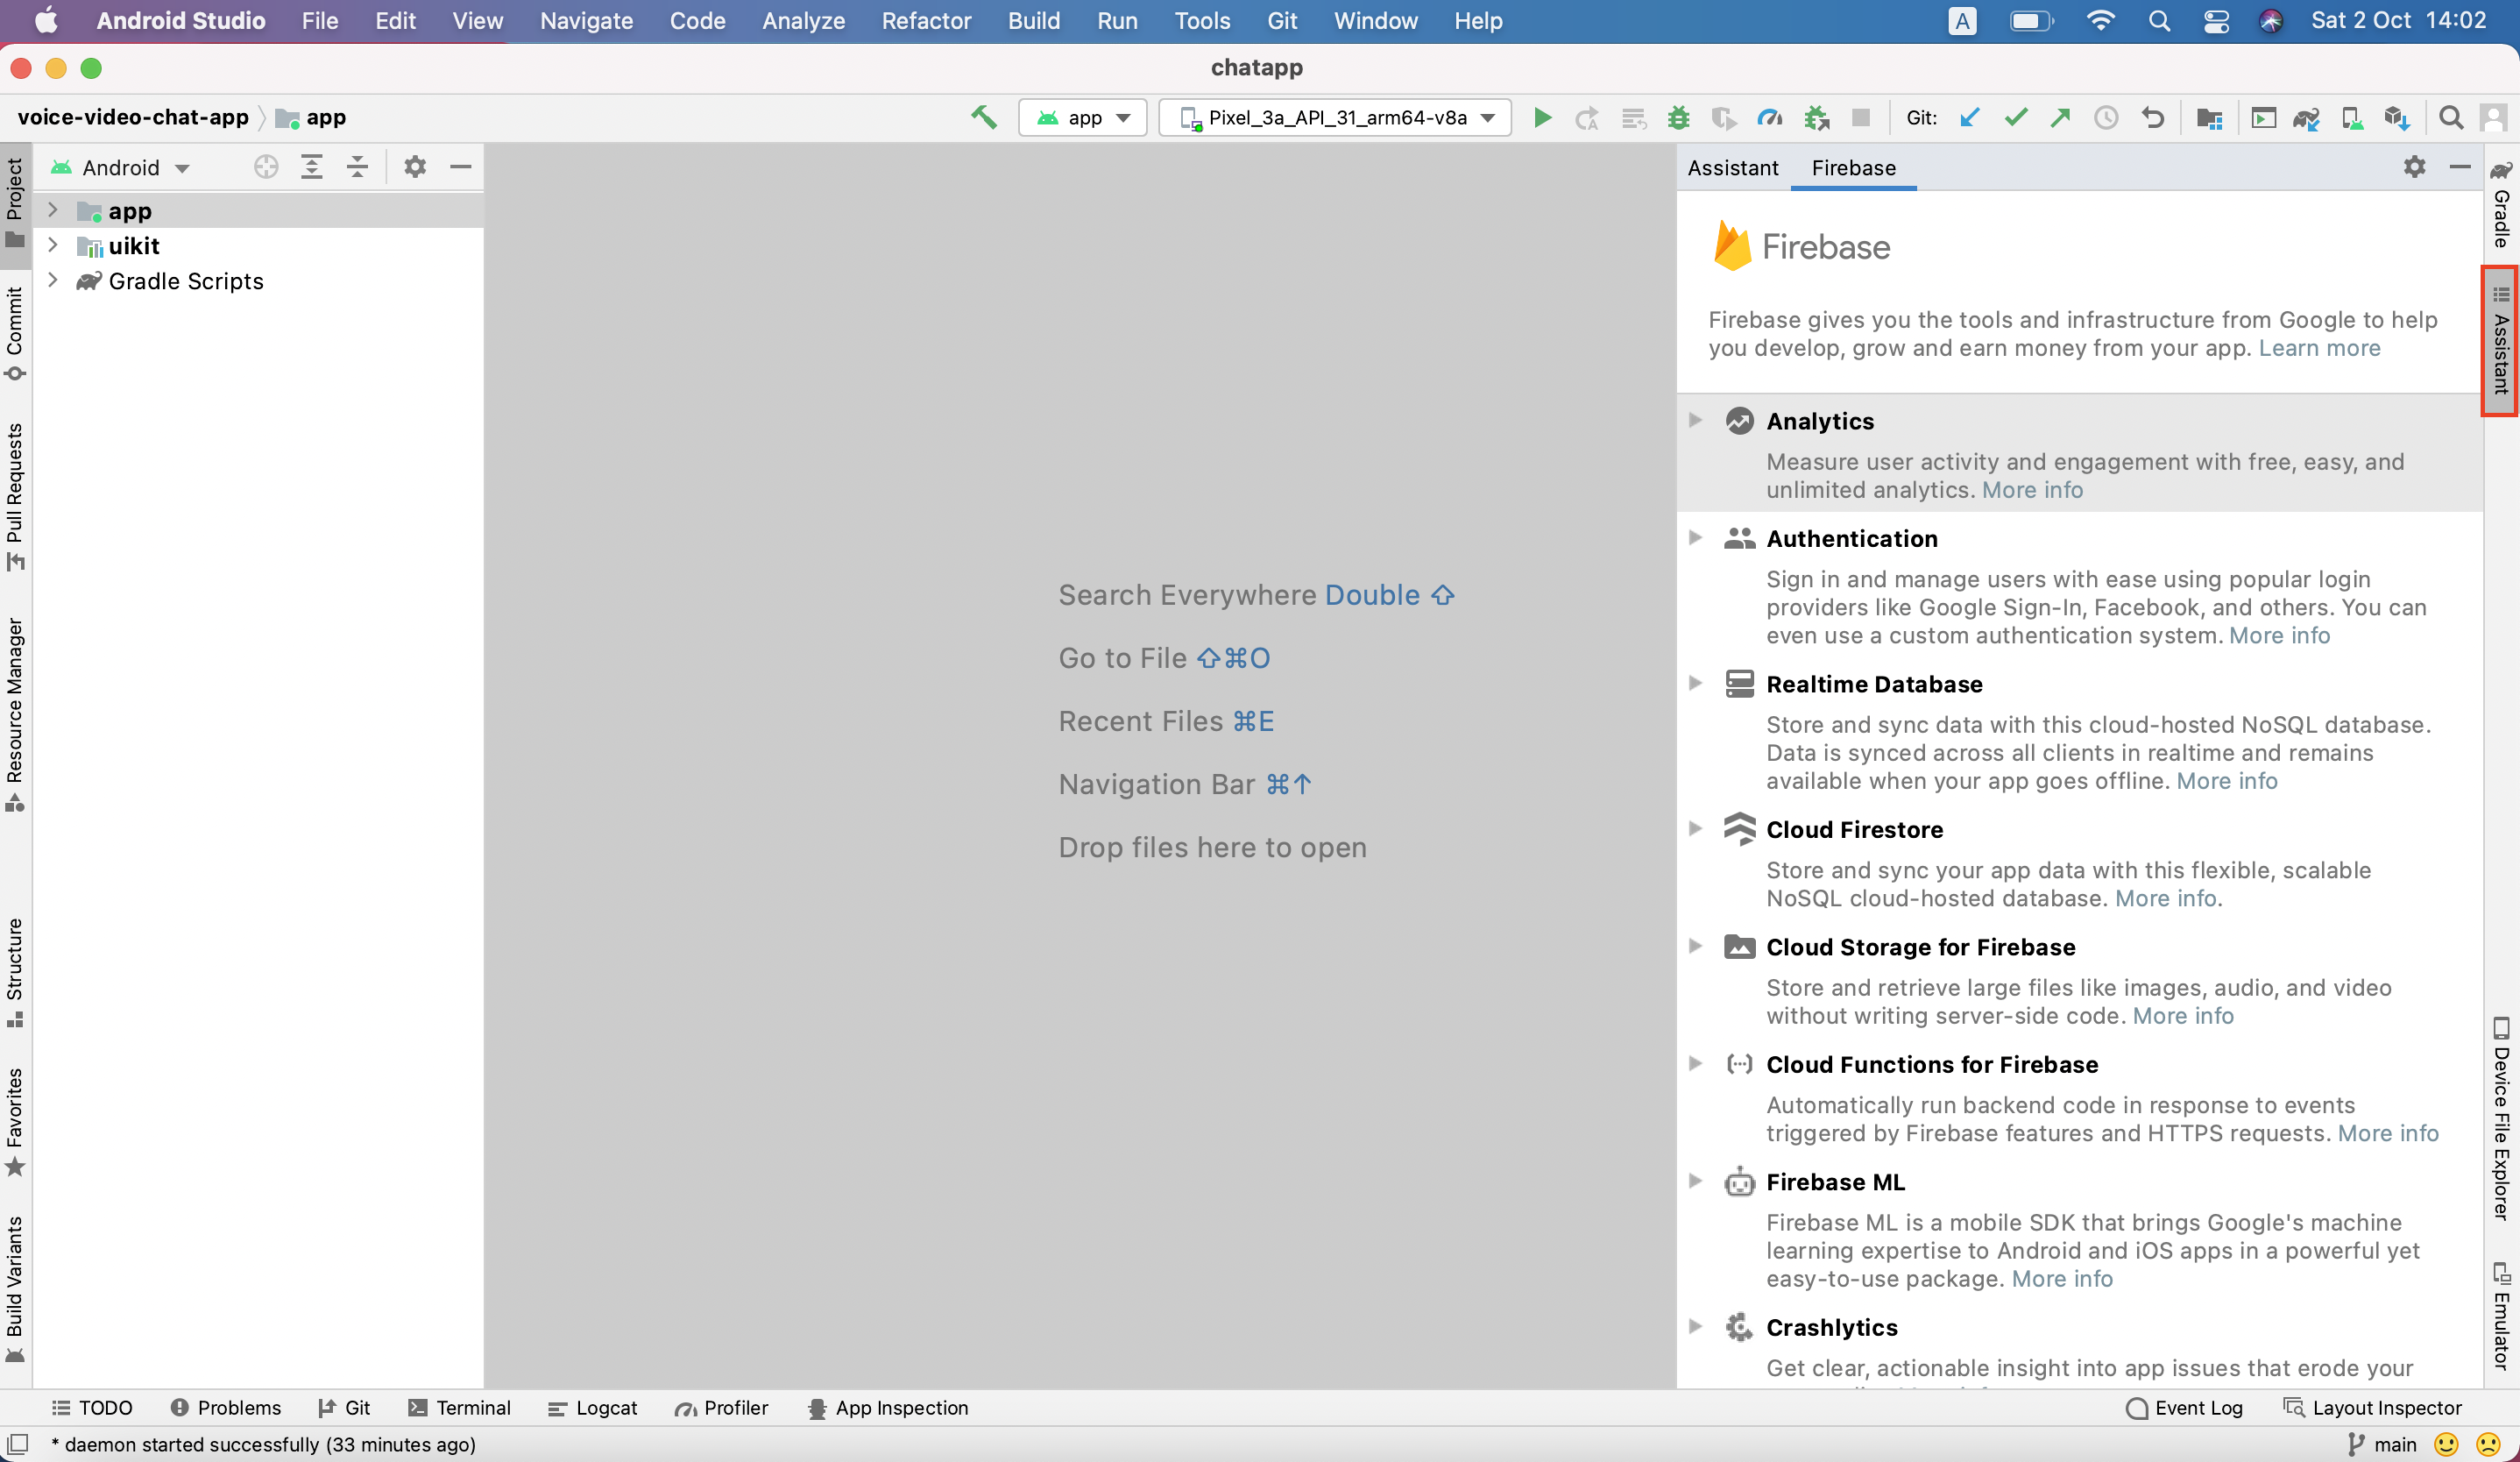The image size is (2520, 1462).
Task: Open Assistant panel settings gear
Action: [x=2414, y=167]
